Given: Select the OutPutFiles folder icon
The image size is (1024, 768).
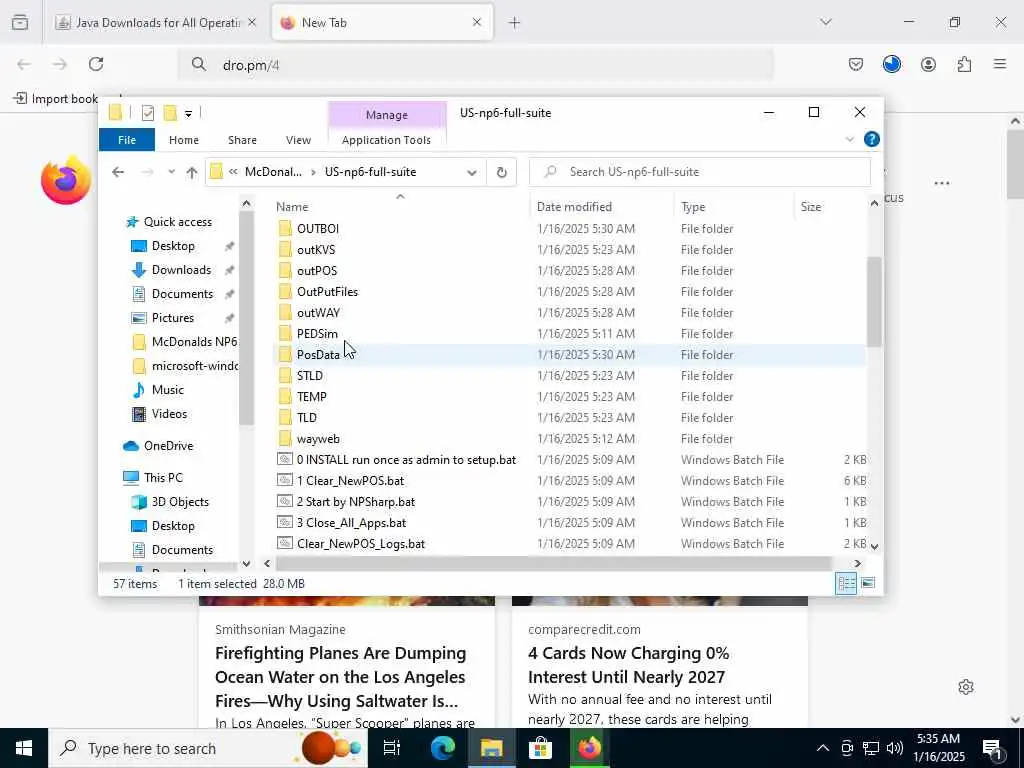Looking at the screenshot, I should click(x=285, y=291).
